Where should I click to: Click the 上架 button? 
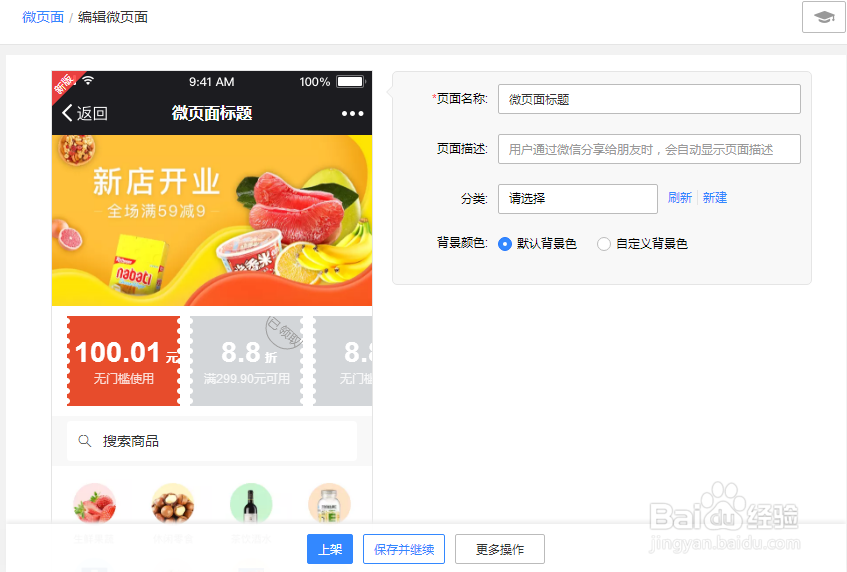pos(330,549)
